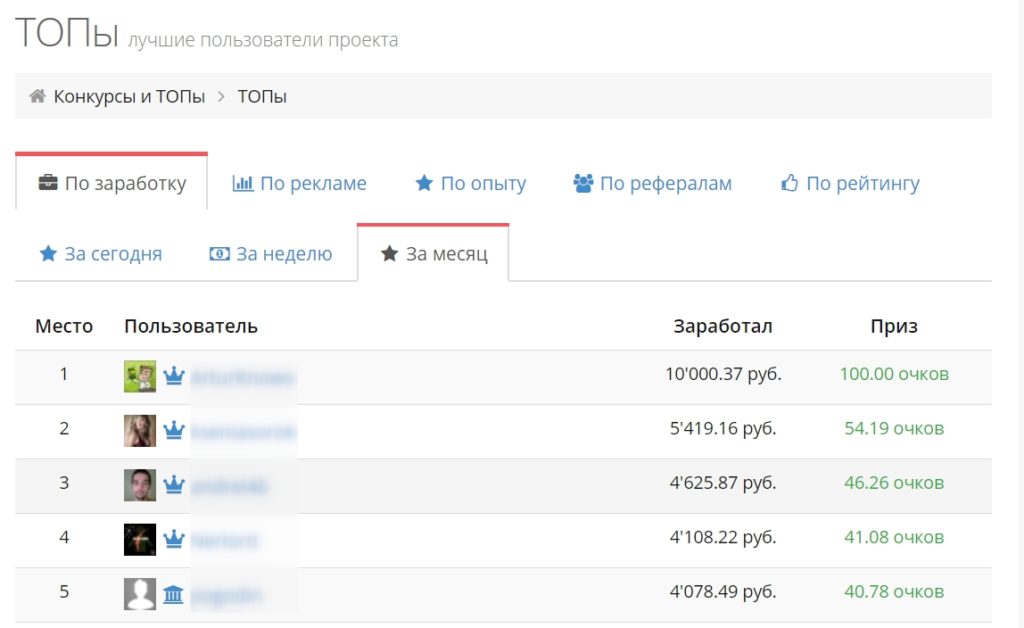Select the За месяц monthly tab
Image resolution: width=1024 pixels, height=628 pixels.
pos(434,254)
